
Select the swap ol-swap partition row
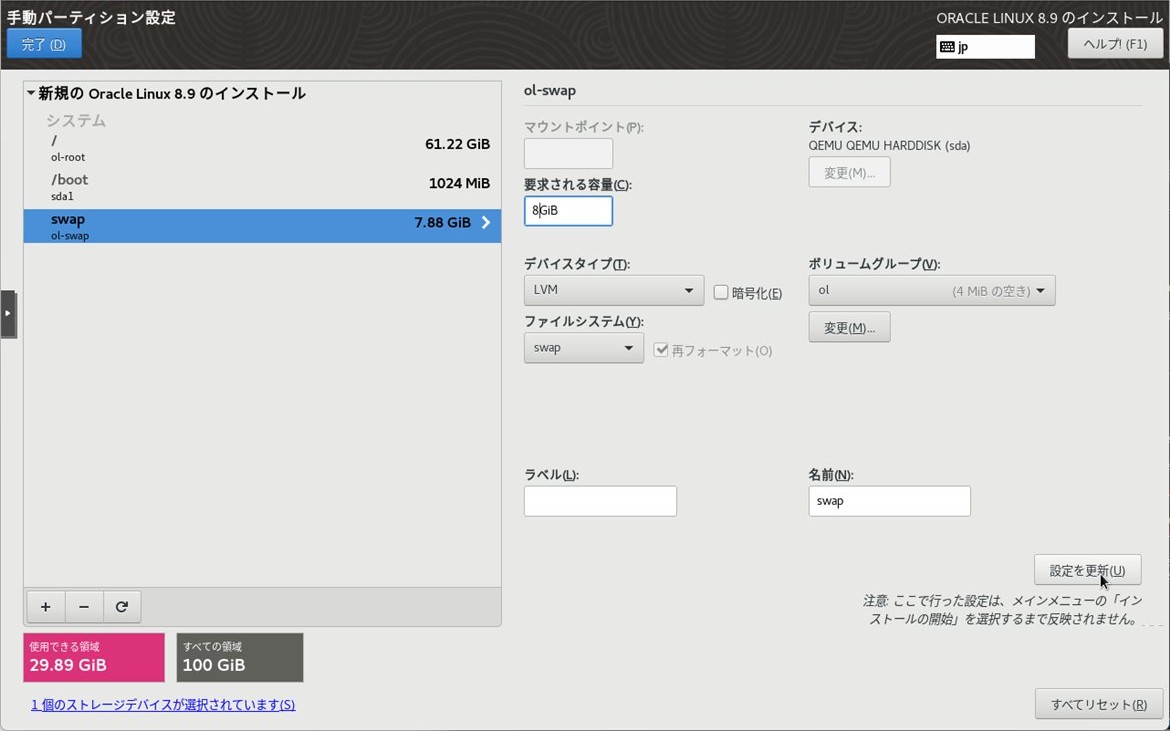tap(262, 226)
